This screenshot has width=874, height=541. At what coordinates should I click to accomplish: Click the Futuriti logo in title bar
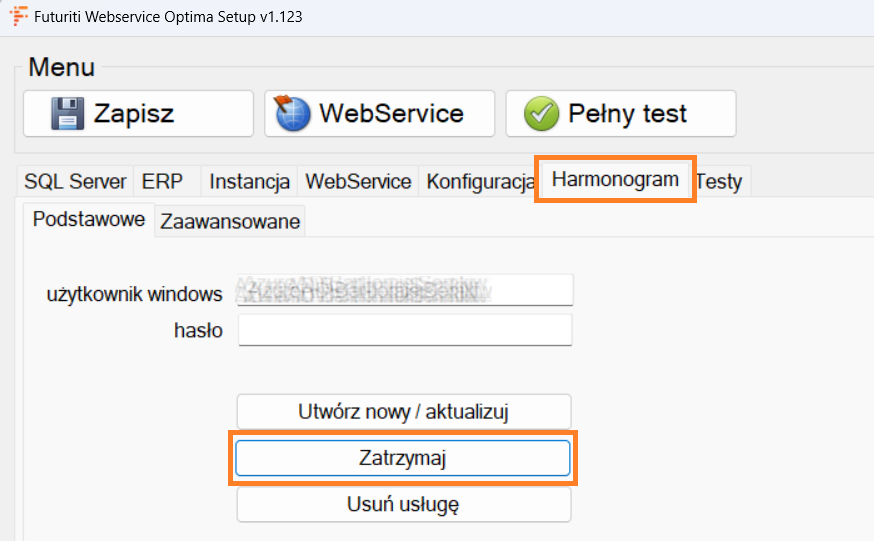point(18,17)
